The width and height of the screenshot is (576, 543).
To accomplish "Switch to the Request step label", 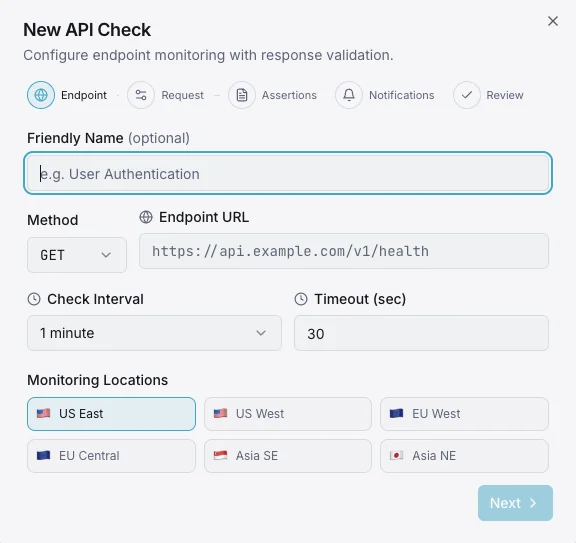I will point(182,95).
